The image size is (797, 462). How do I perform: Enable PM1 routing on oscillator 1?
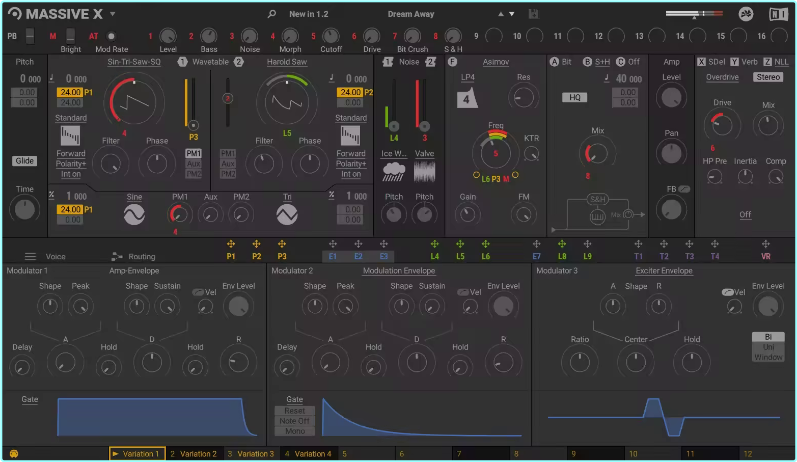[x=193, y=153]
